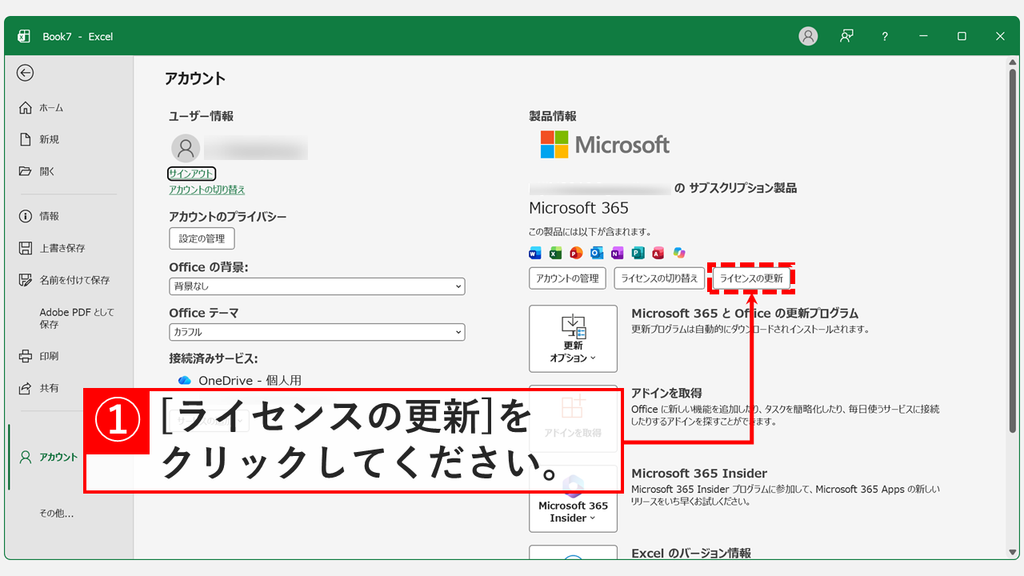The height and width of the screenshot is (576, 1024).
Task: Click the Publisher app icon
Action: click(638, 253)
